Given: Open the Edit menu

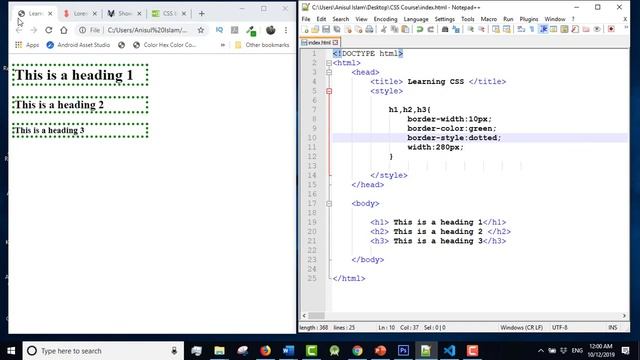Looking at the screenshot, I should [x=321, y=19].
